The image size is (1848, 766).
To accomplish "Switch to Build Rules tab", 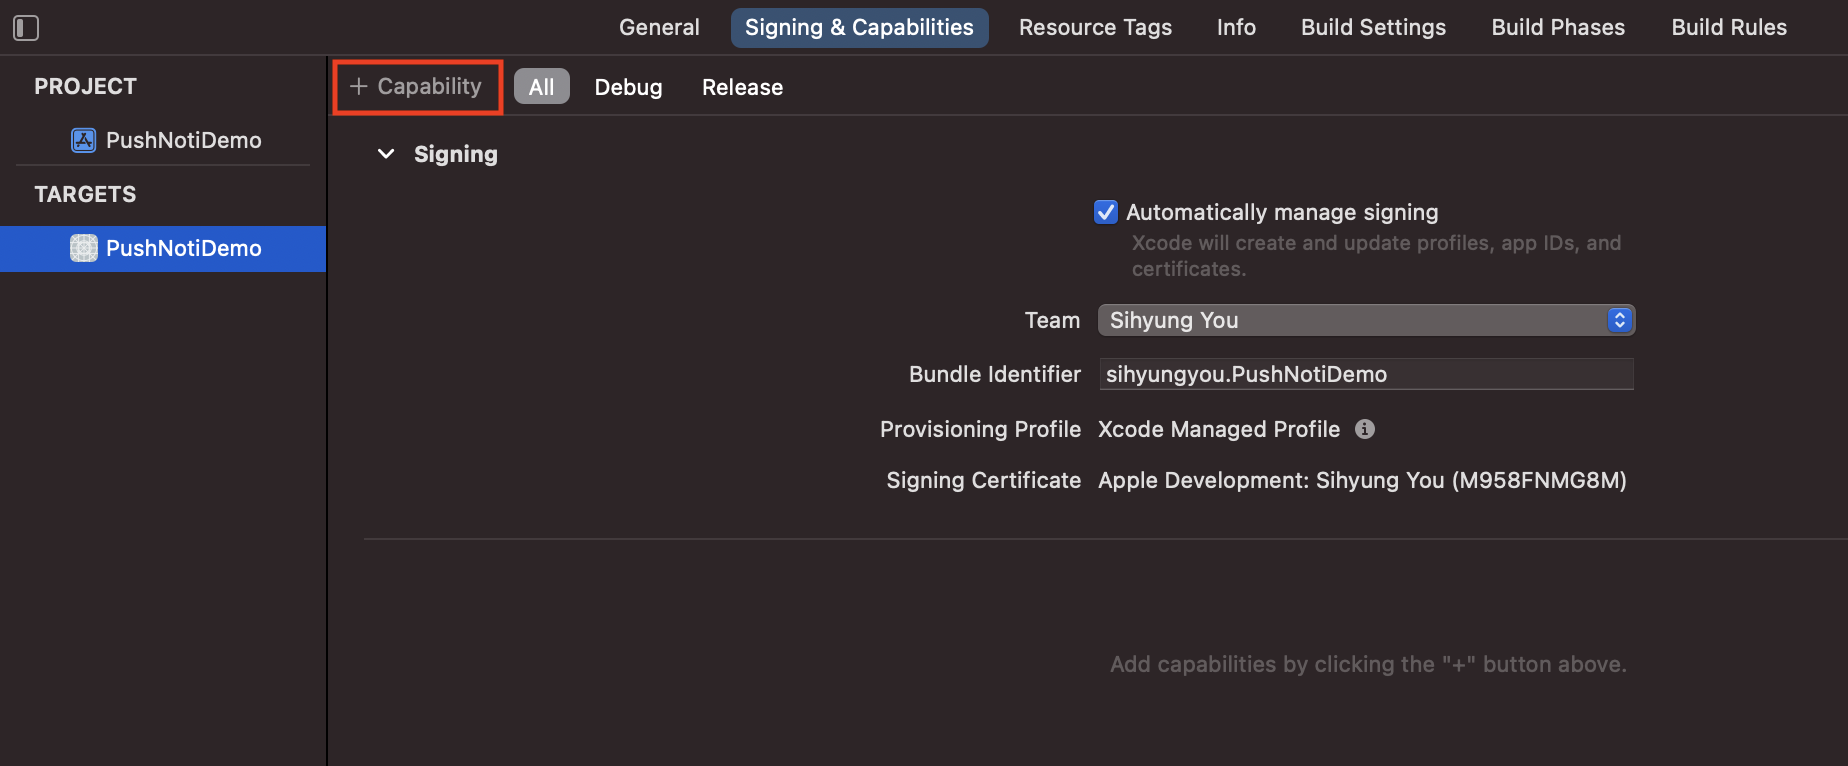I will (x=1729, y=28).
